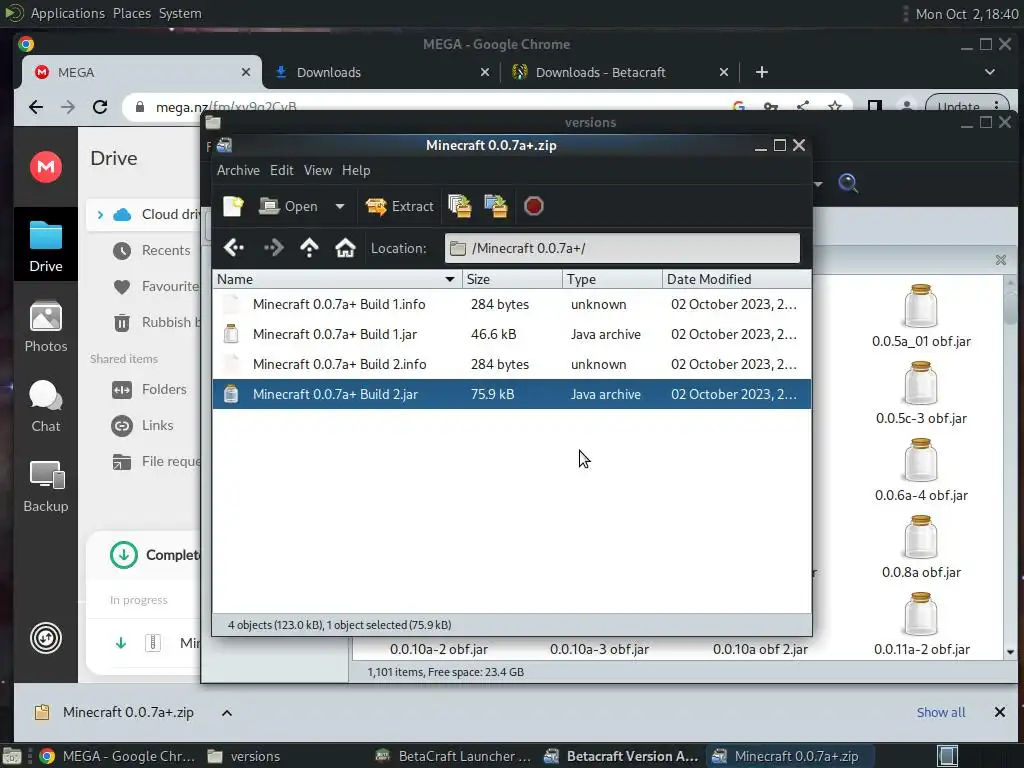Click the Chrome tab search chevron
1024x768 pixels.
[x=990, y=72]
